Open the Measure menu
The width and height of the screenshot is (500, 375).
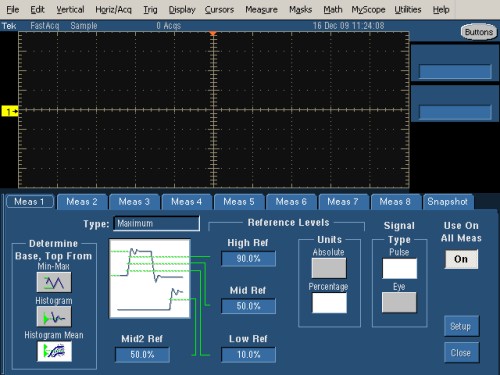[x=261, y=10]
